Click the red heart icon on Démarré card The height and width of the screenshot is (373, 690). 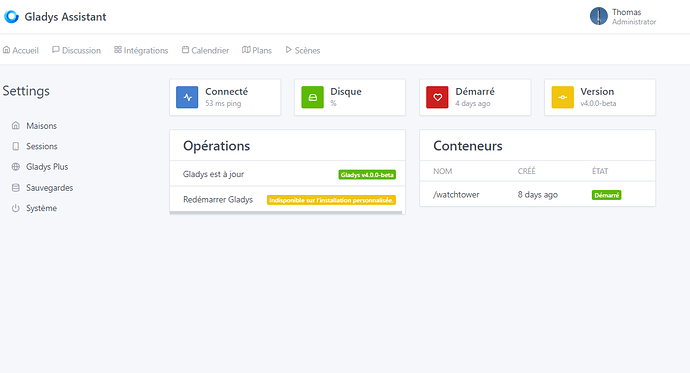pos(437,97)
